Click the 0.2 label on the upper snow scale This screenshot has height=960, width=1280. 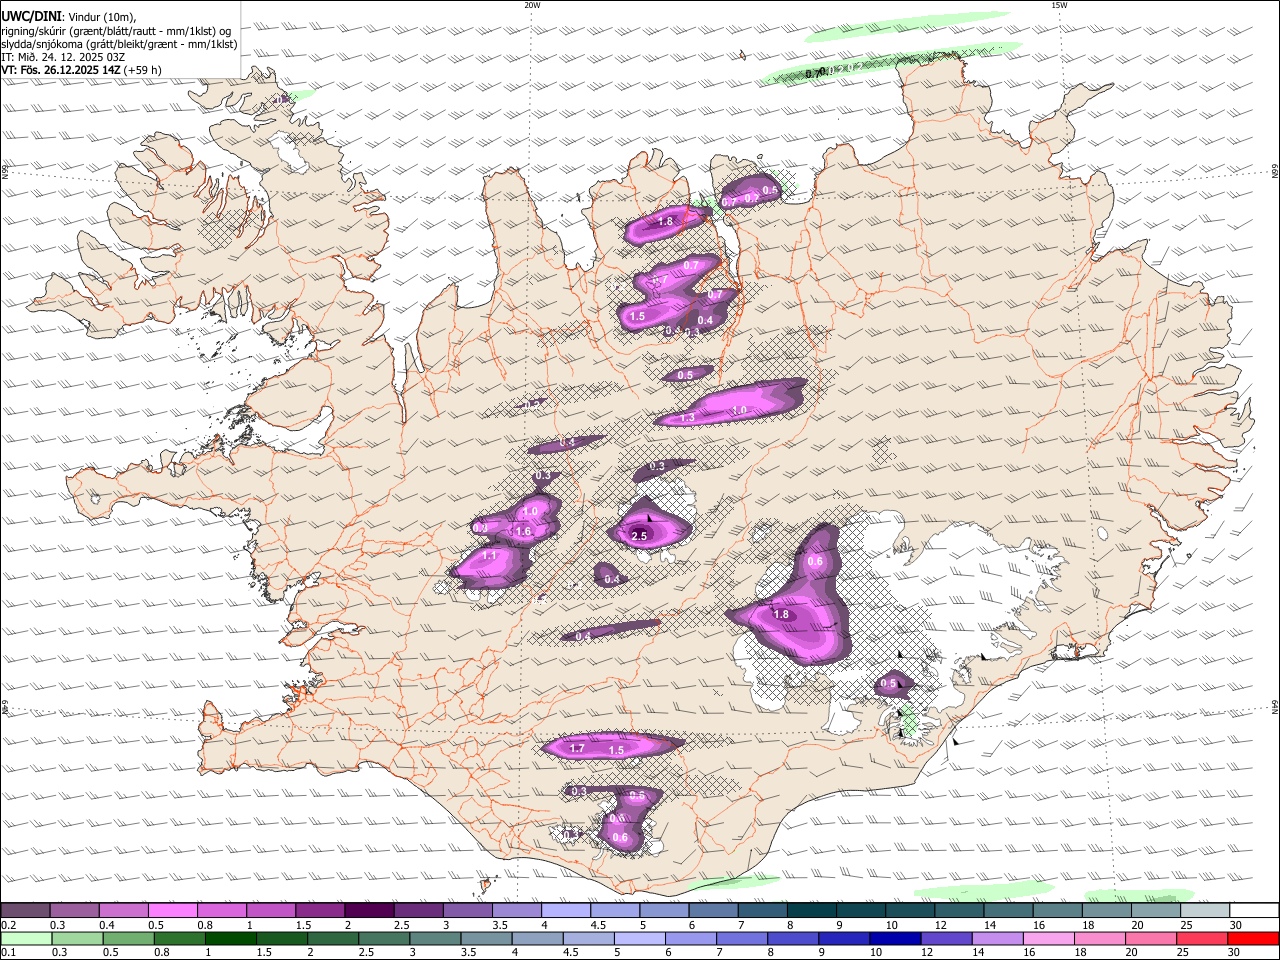coord(9,925)
